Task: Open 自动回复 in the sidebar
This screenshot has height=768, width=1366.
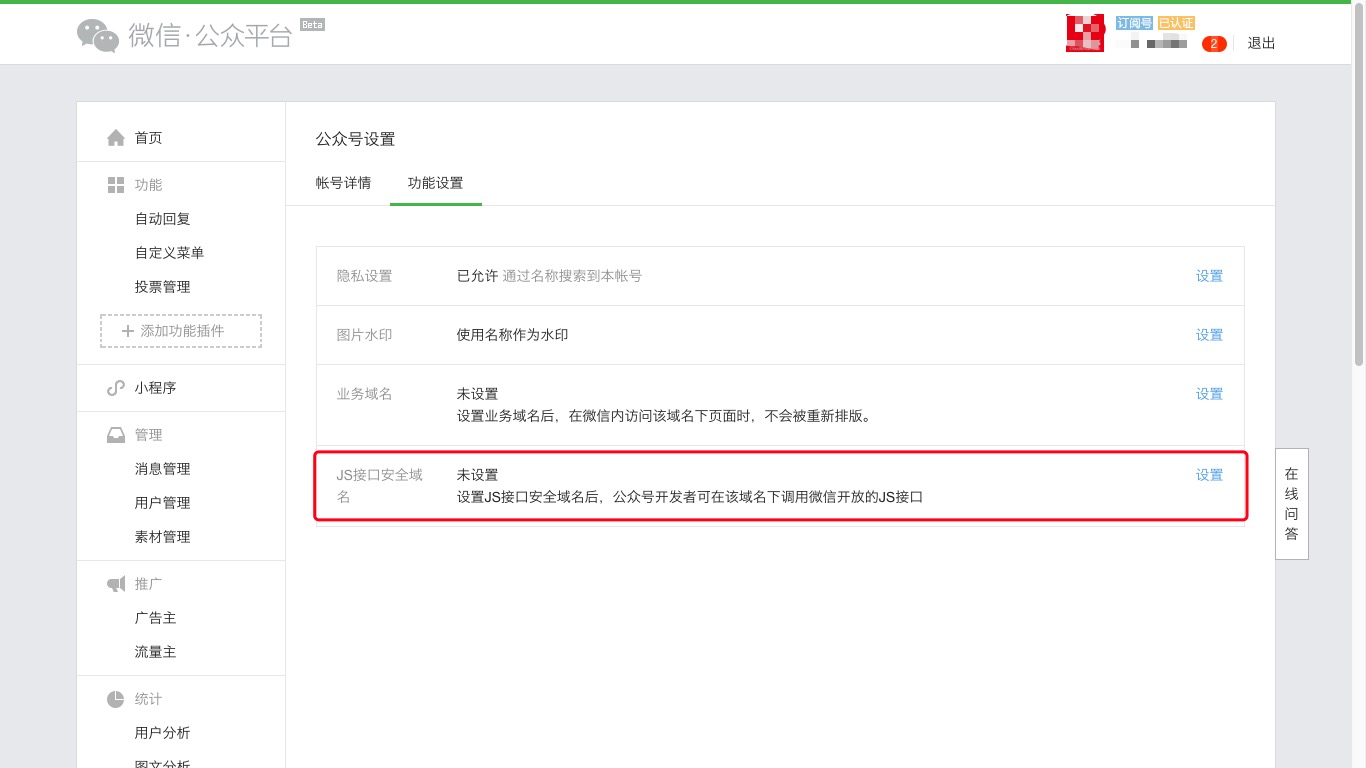Action: (163, 219)
